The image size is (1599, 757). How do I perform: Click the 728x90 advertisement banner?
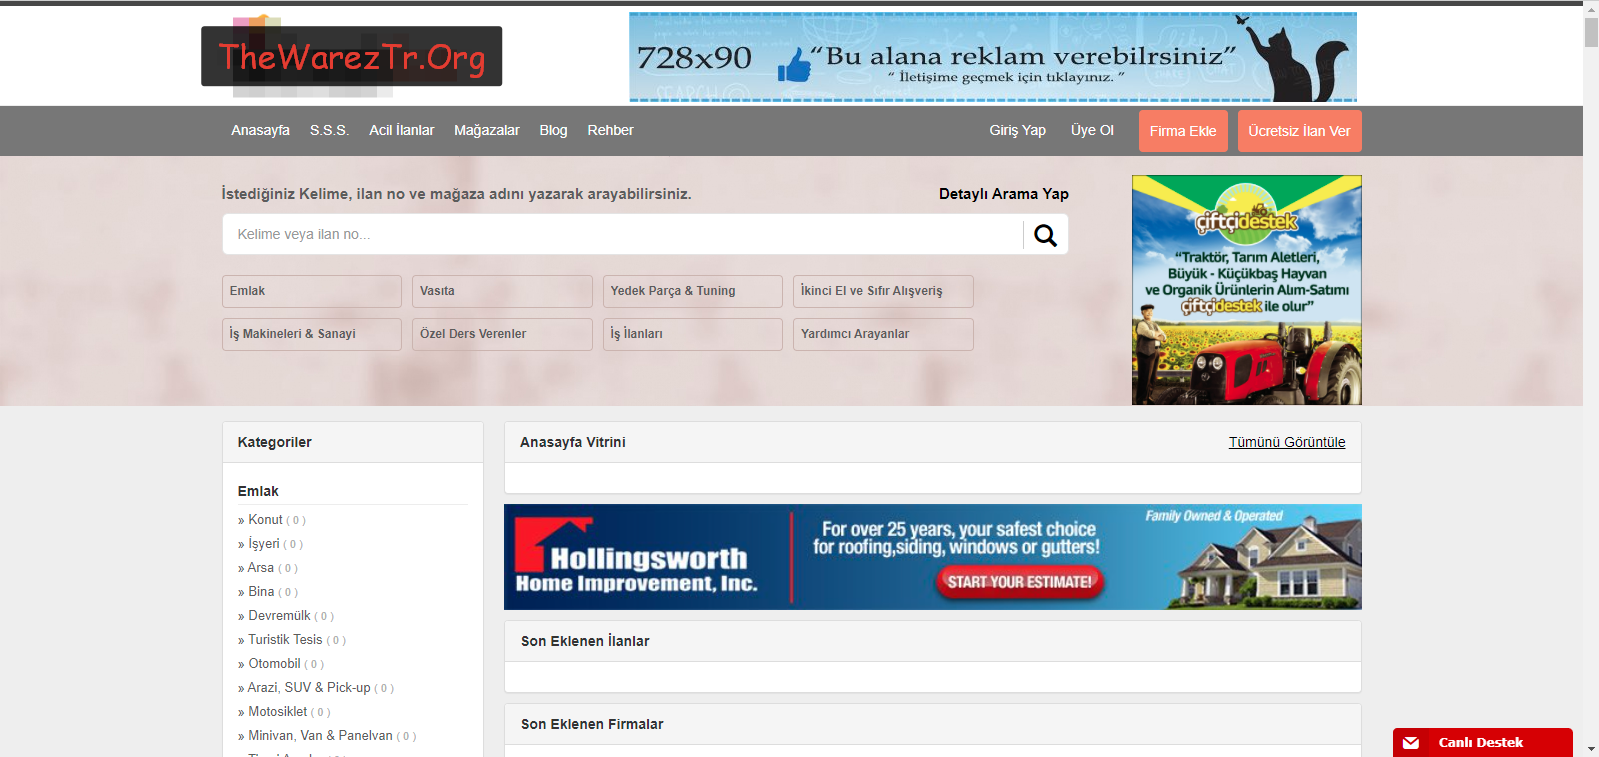click(992, 57)
